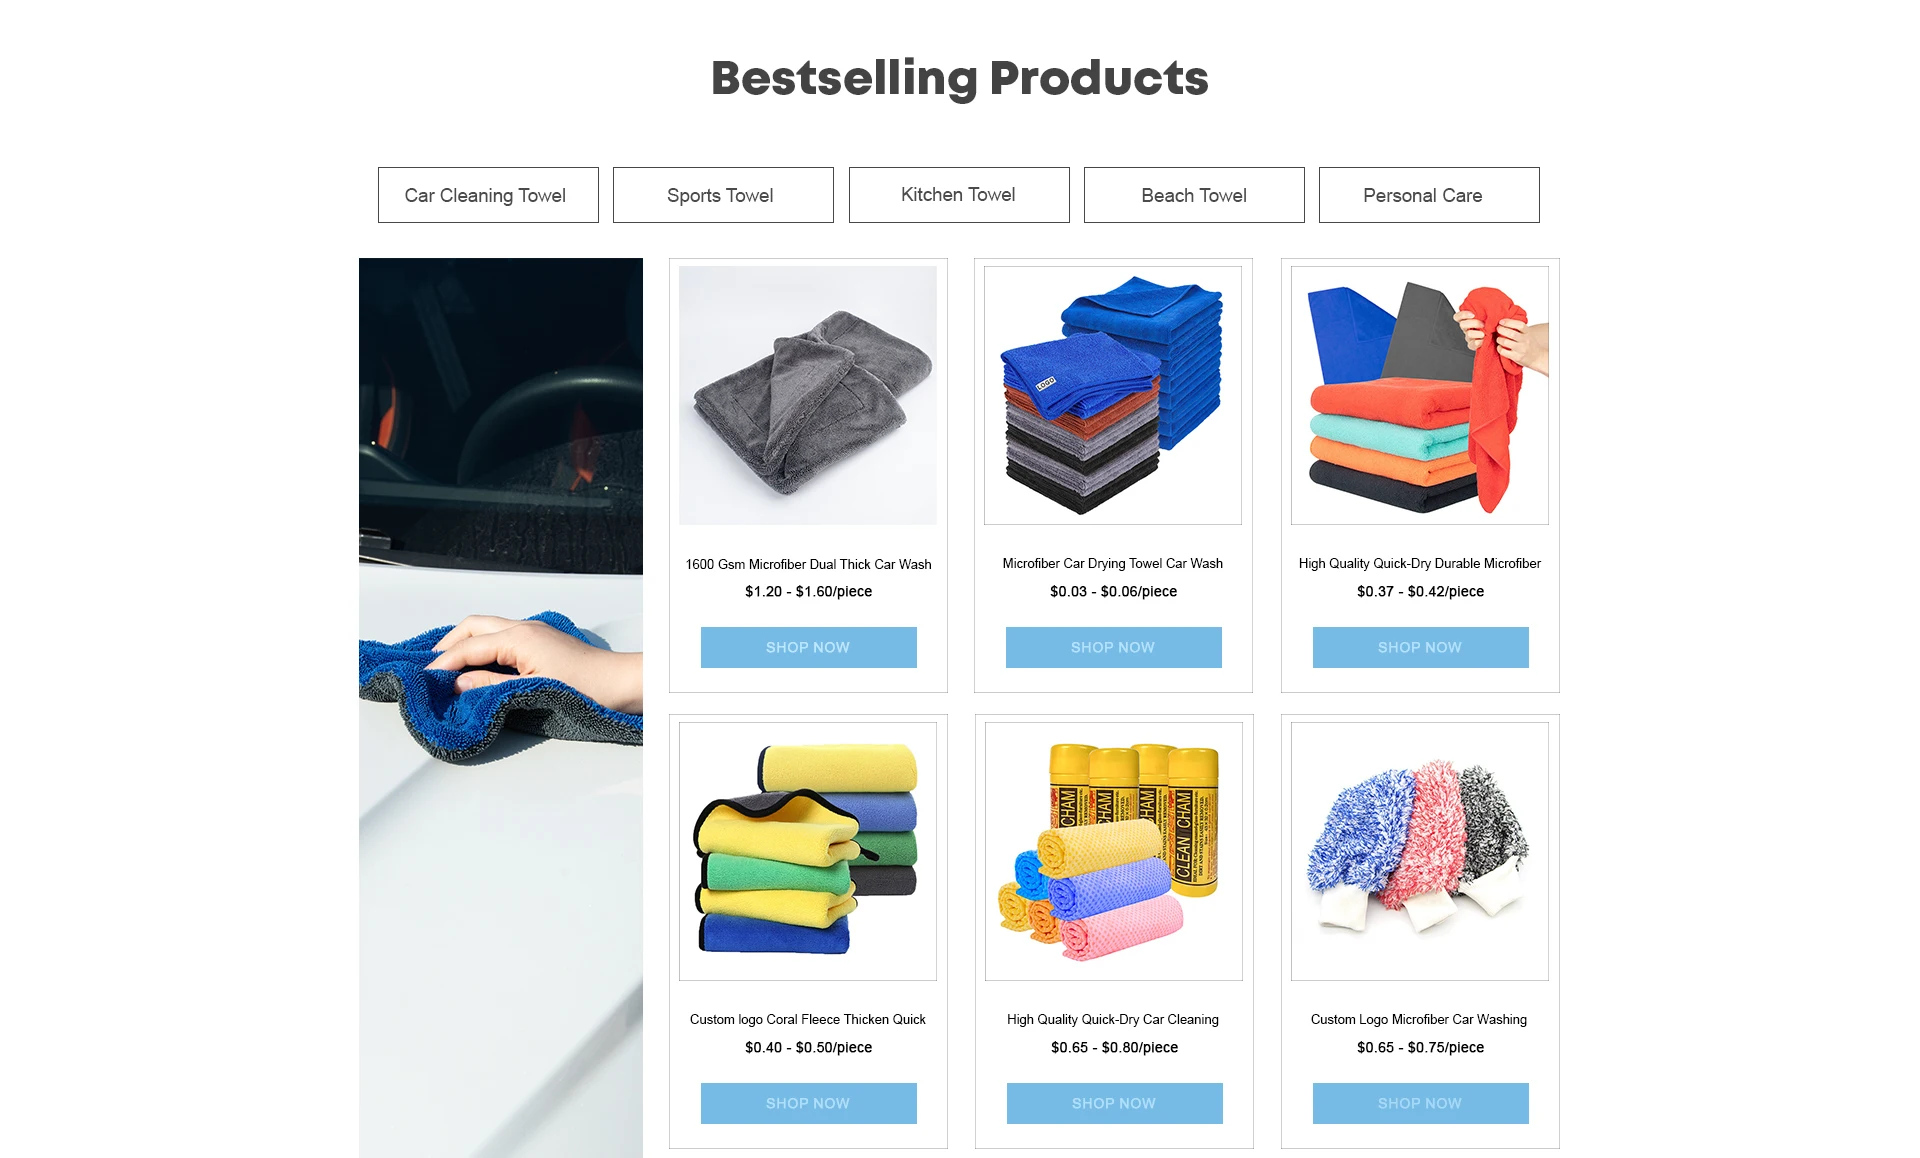
Task: Select the Car Cleaning Towel tab
Action: [x=488, y=195]
